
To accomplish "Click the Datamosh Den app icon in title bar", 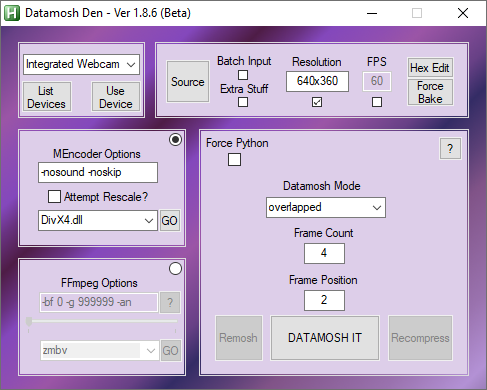I will [x=12, y=13].
